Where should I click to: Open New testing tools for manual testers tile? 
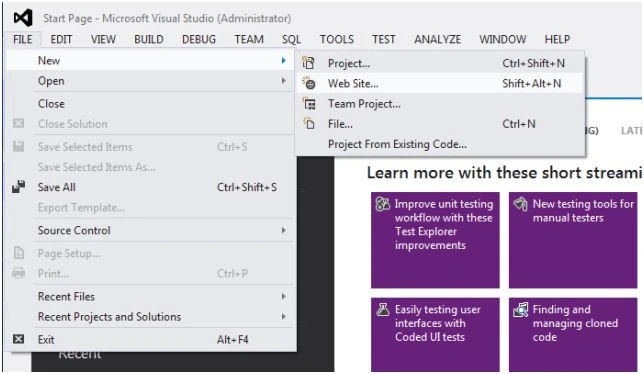tap(573, 240)
